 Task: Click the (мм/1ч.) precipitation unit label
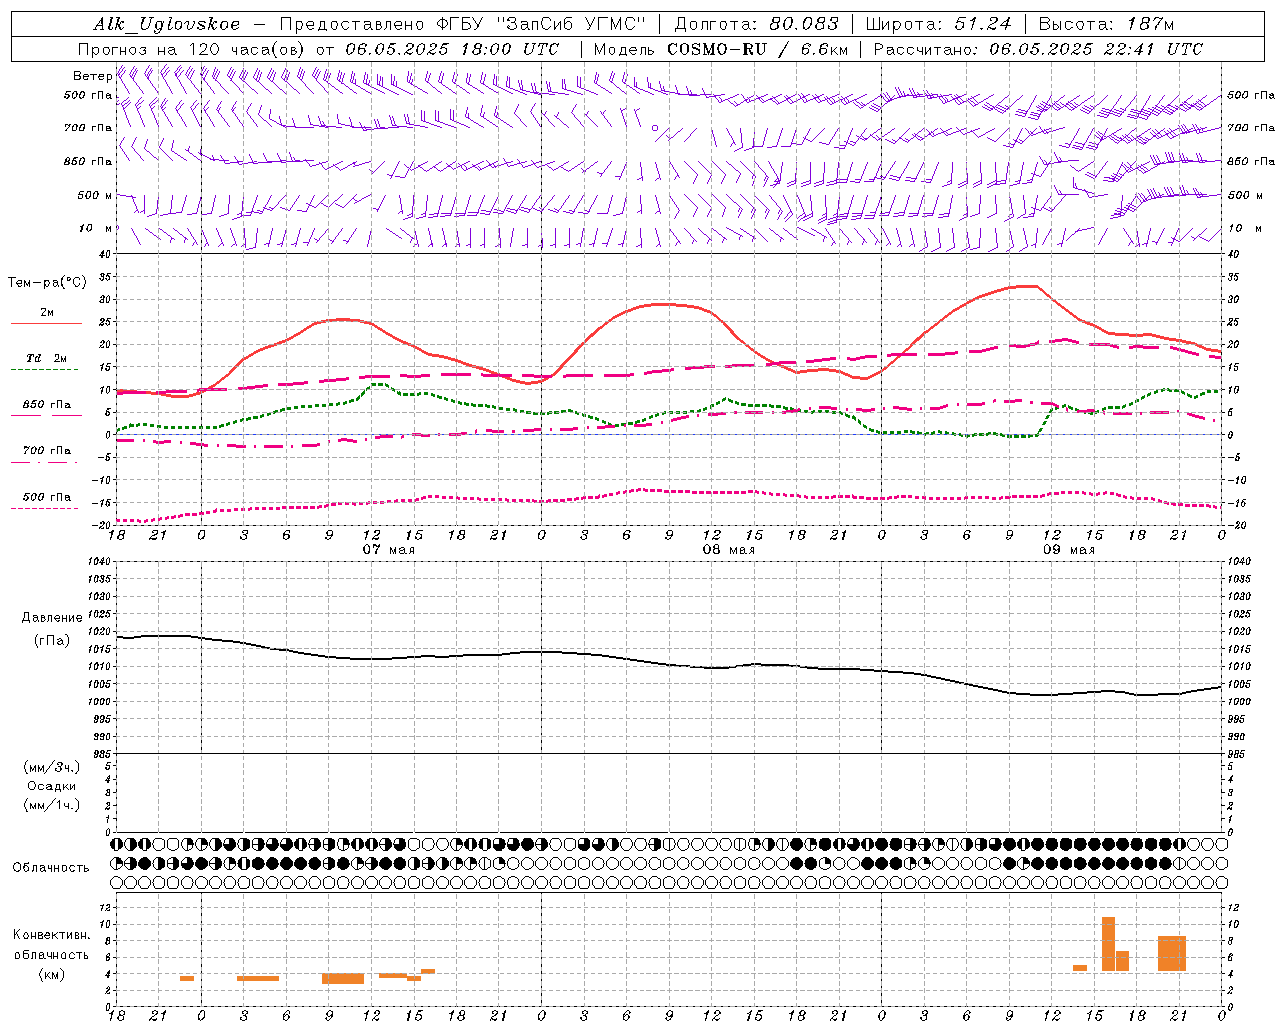tap(52, 805)
